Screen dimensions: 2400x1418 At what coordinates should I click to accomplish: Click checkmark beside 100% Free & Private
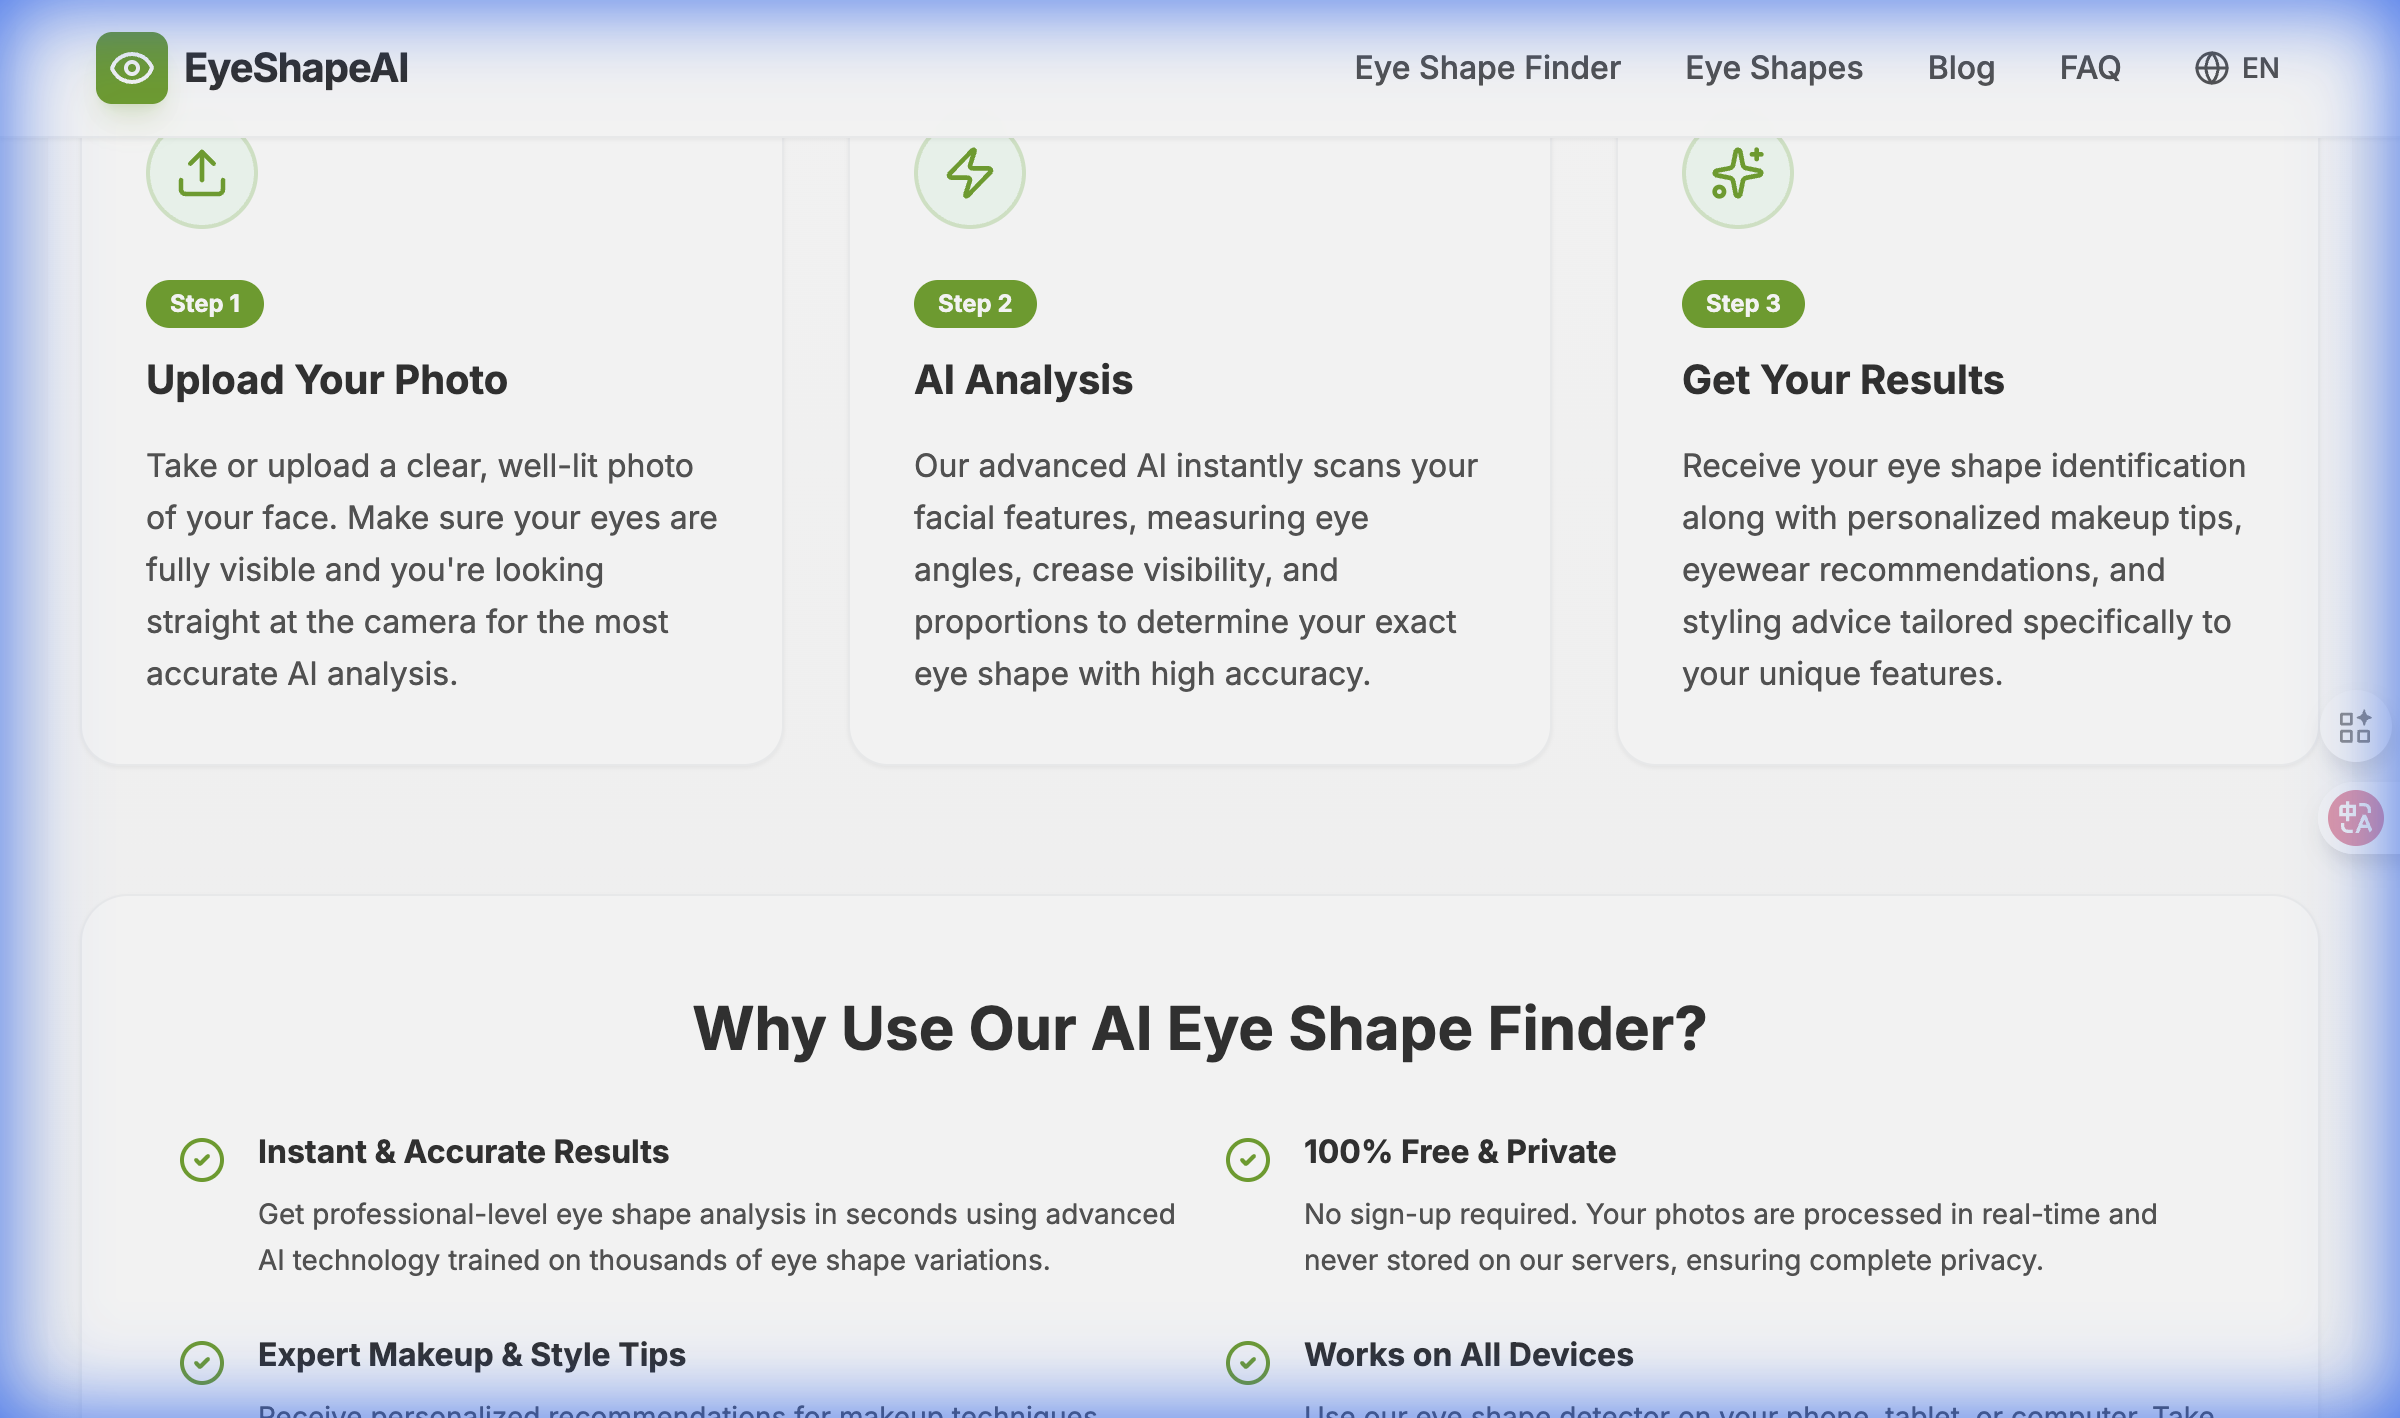coord(1248,1161)
